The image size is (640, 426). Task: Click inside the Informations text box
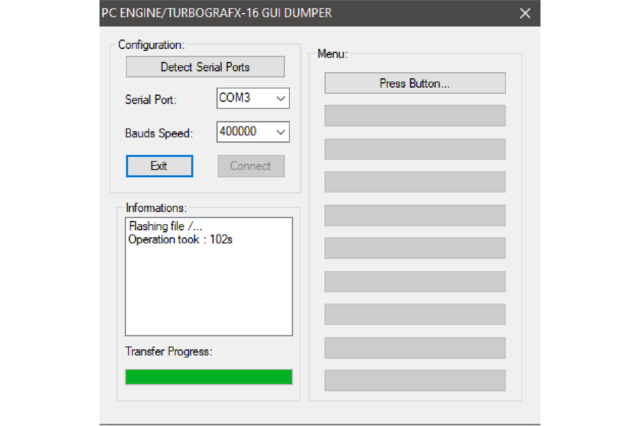pos(209,277)
